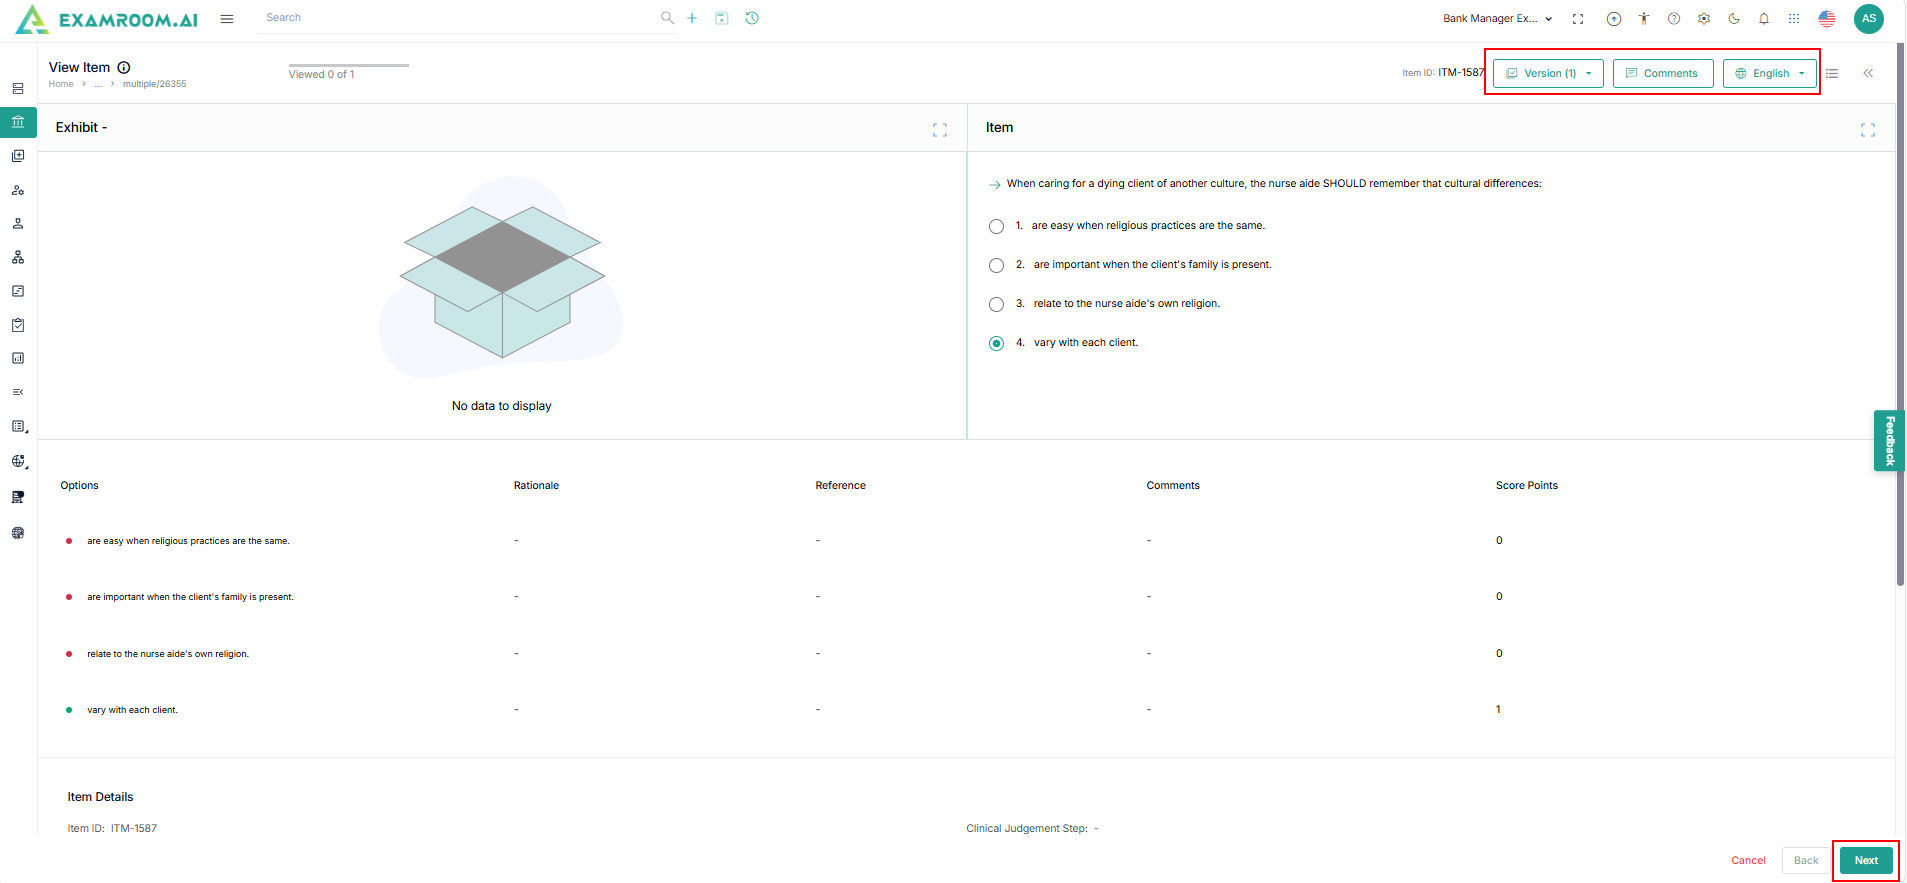This screenshot has height=883, width=1907.
Task: Open the English language dropdown
Action: (x=1769, y=73)
